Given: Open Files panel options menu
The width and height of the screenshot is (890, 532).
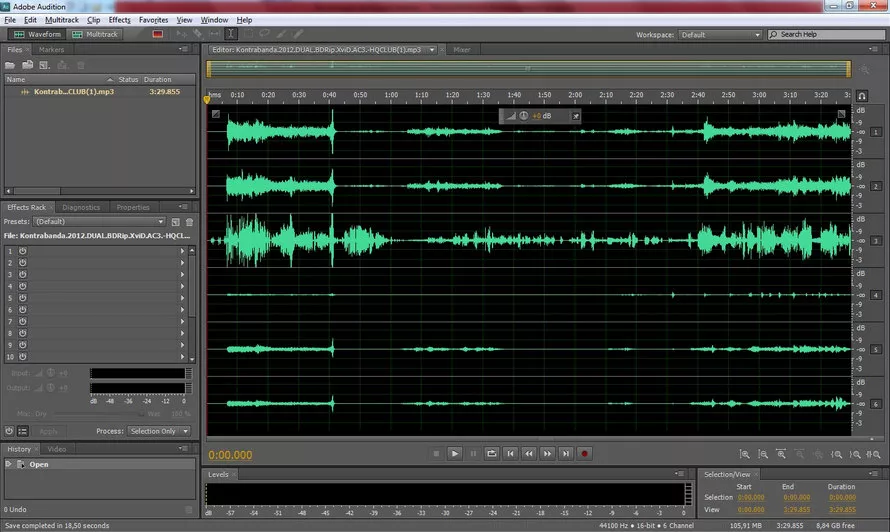Looking at the screenshot, I should coord(183,49).
